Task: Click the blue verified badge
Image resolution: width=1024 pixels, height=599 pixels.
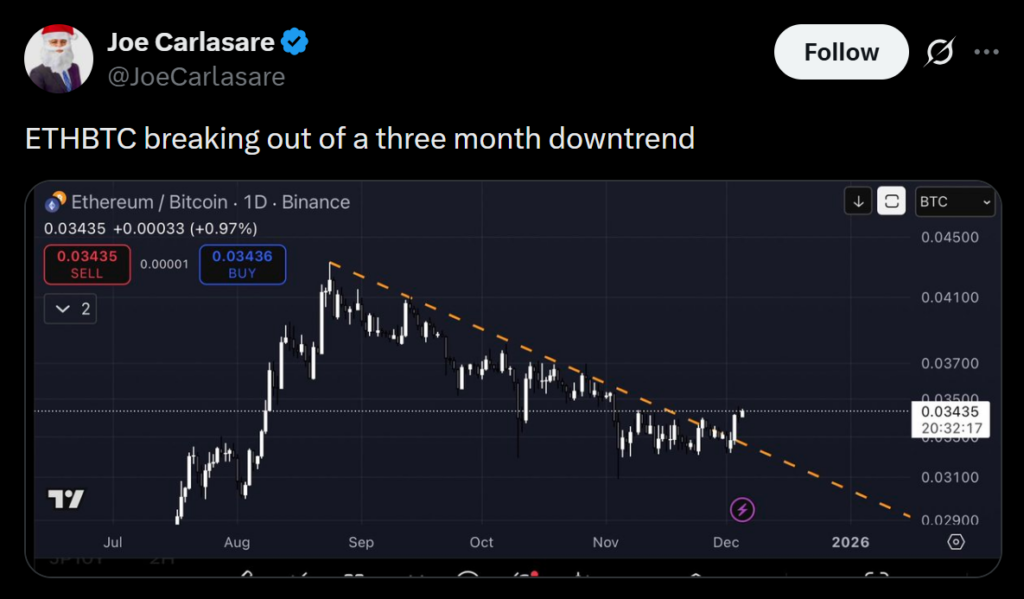Action: [x=294, y=42]
